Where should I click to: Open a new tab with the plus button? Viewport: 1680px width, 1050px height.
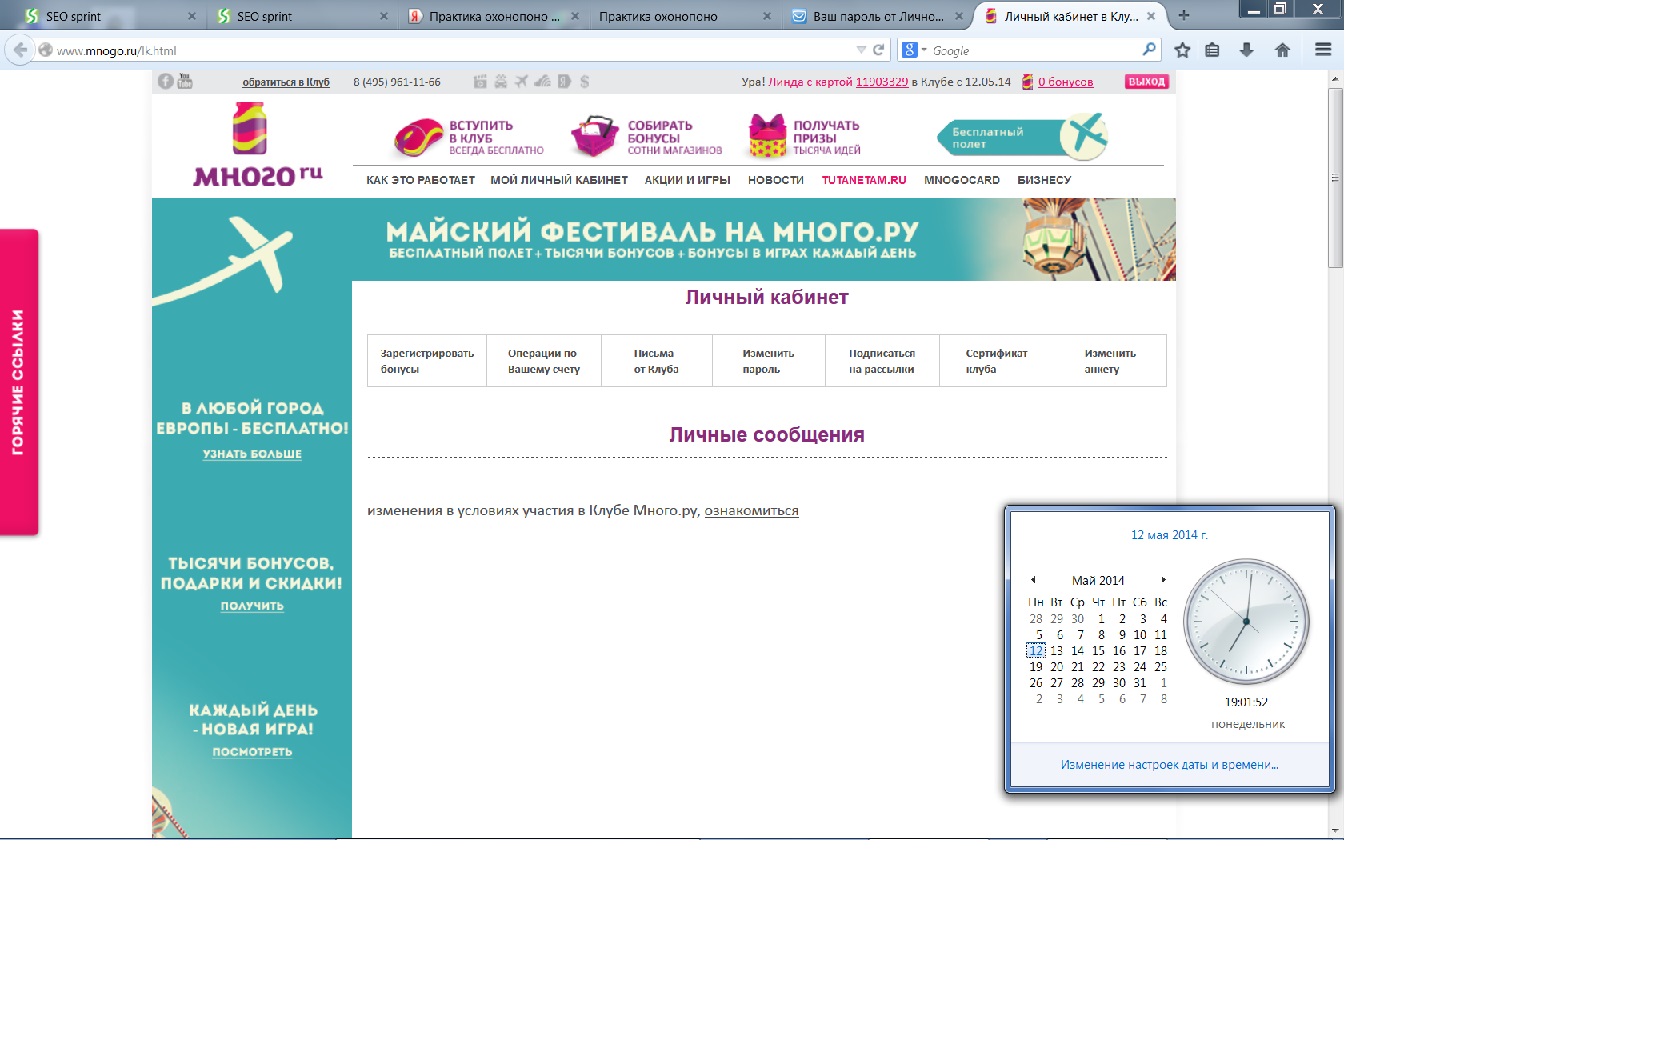1184,15
